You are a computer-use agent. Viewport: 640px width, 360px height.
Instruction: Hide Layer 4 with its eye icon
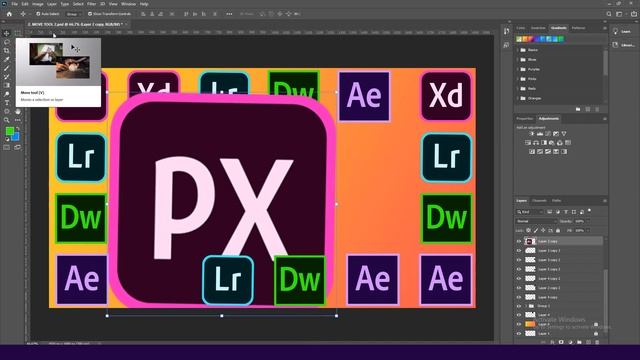[x=519, y=315]
